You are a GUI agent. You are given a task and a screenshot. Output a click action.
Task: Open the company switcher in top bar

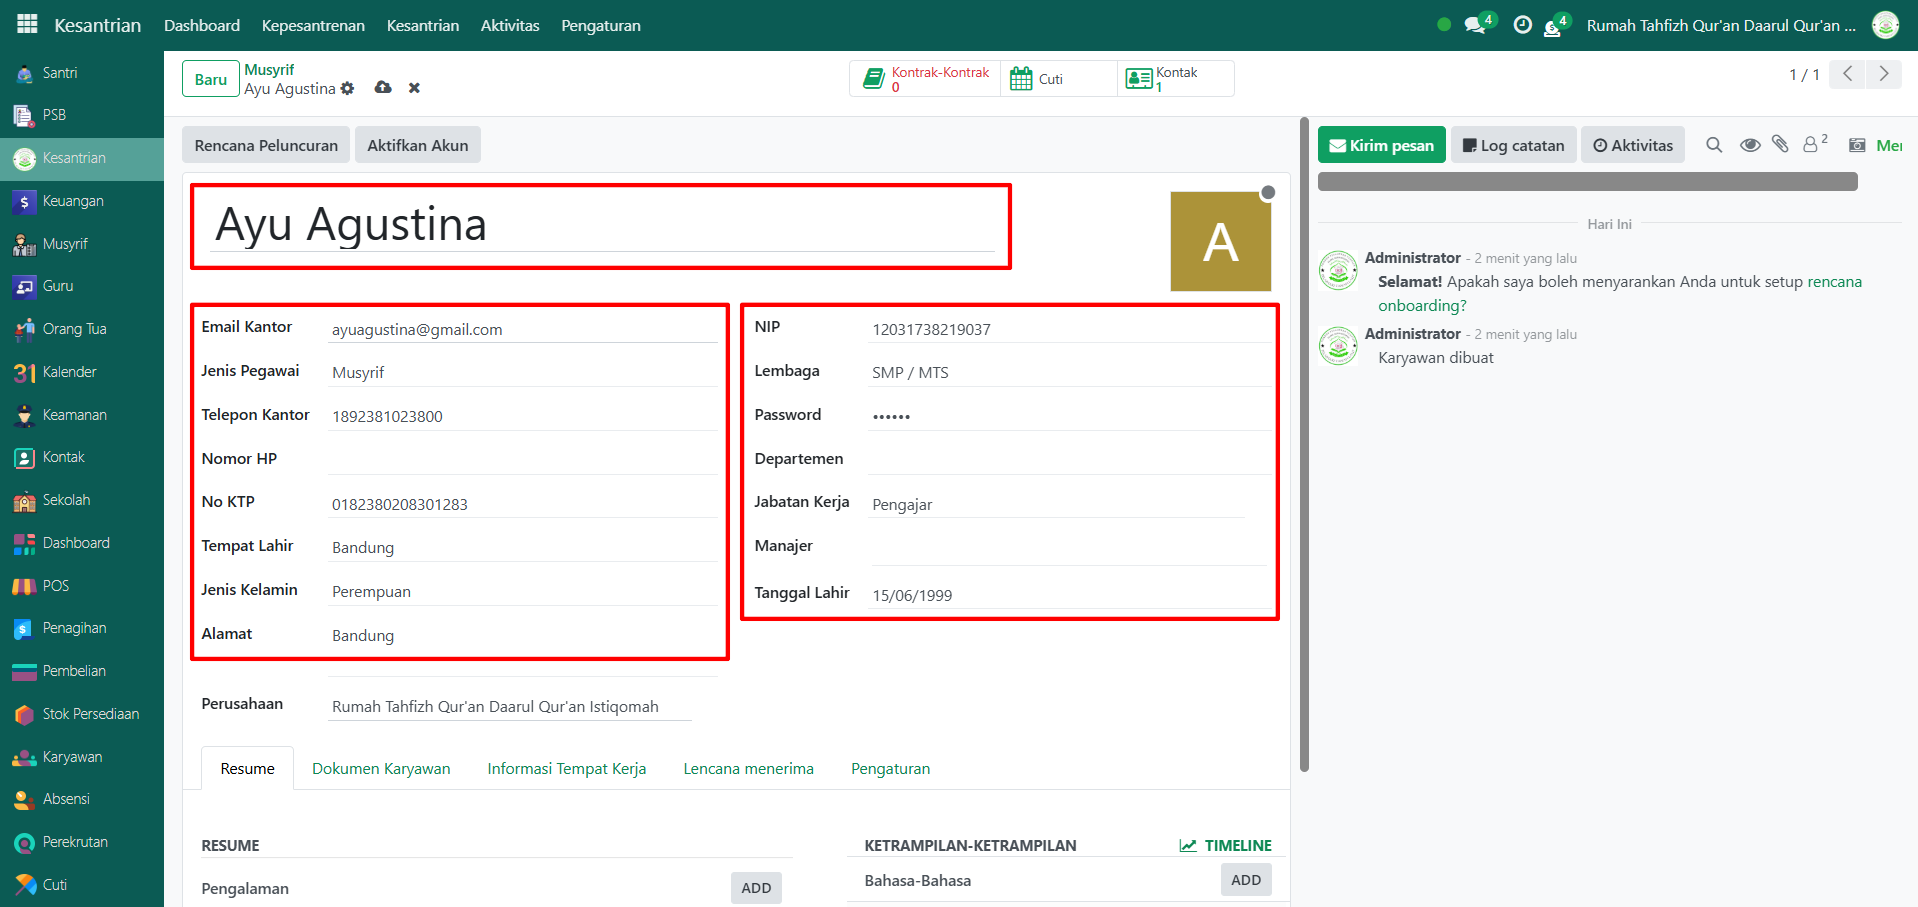pyautogui.click(x=1720, y=25)
